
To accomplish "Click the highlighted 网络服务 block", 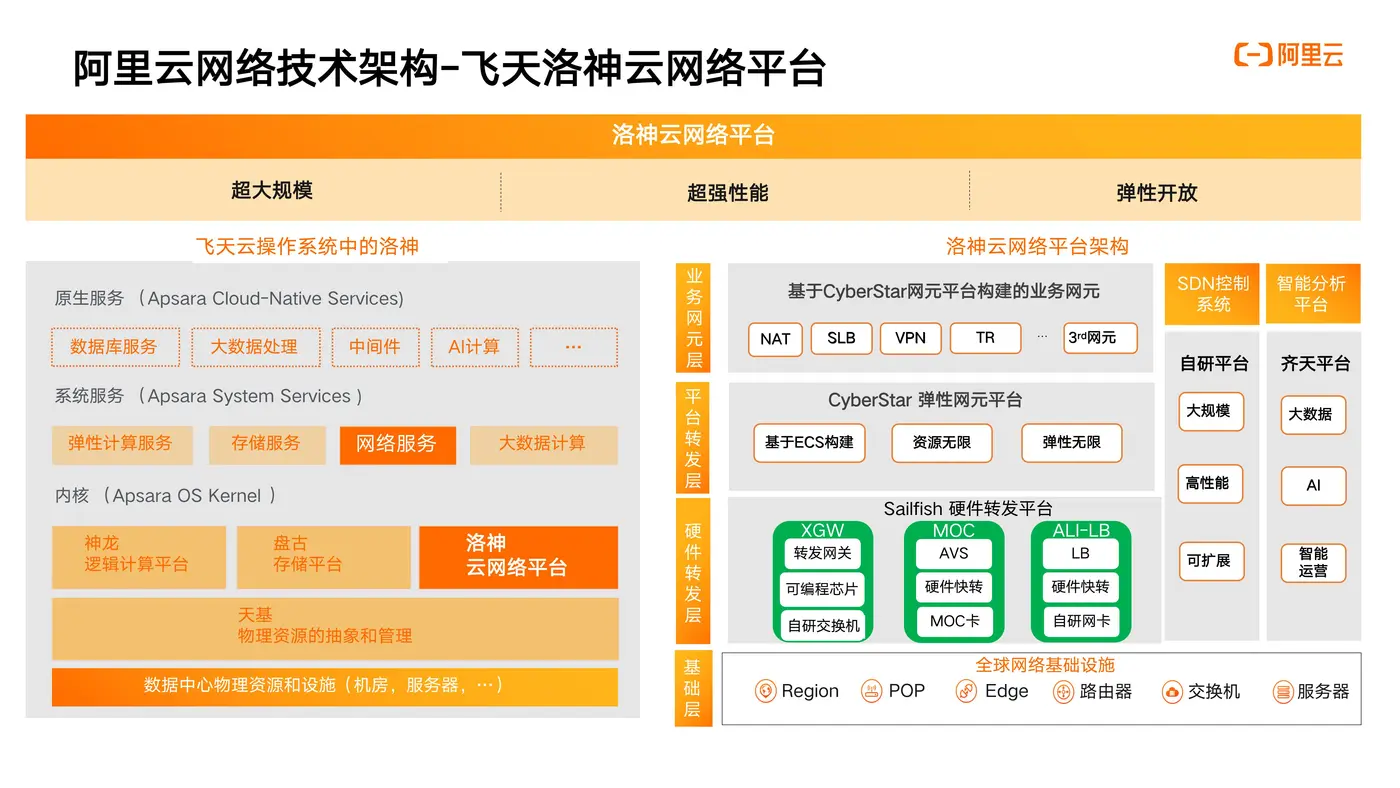I will pos(398,445).
